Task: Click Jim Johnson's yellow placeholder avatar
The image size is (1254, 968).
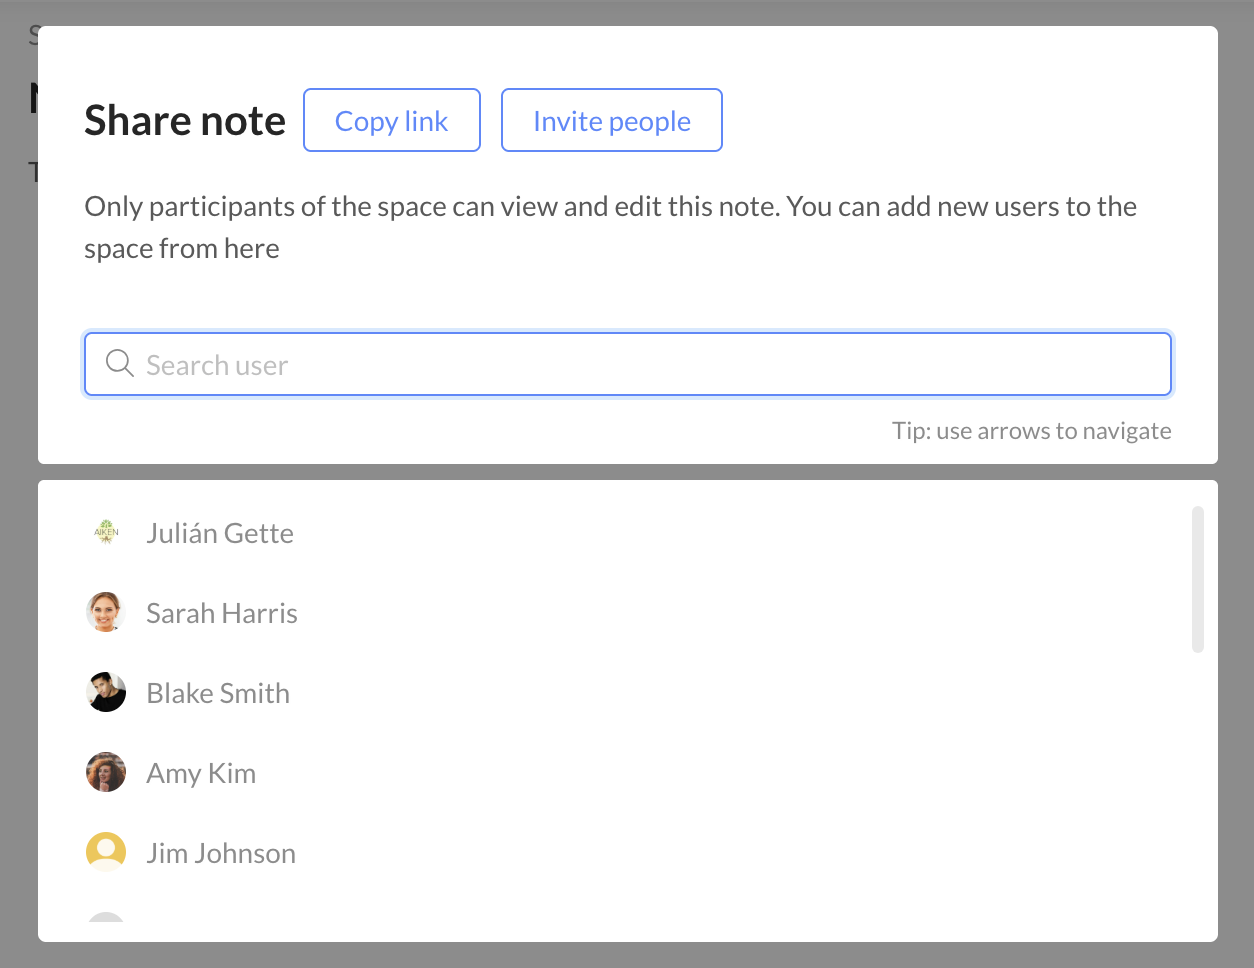Action: tap(106, 852)
